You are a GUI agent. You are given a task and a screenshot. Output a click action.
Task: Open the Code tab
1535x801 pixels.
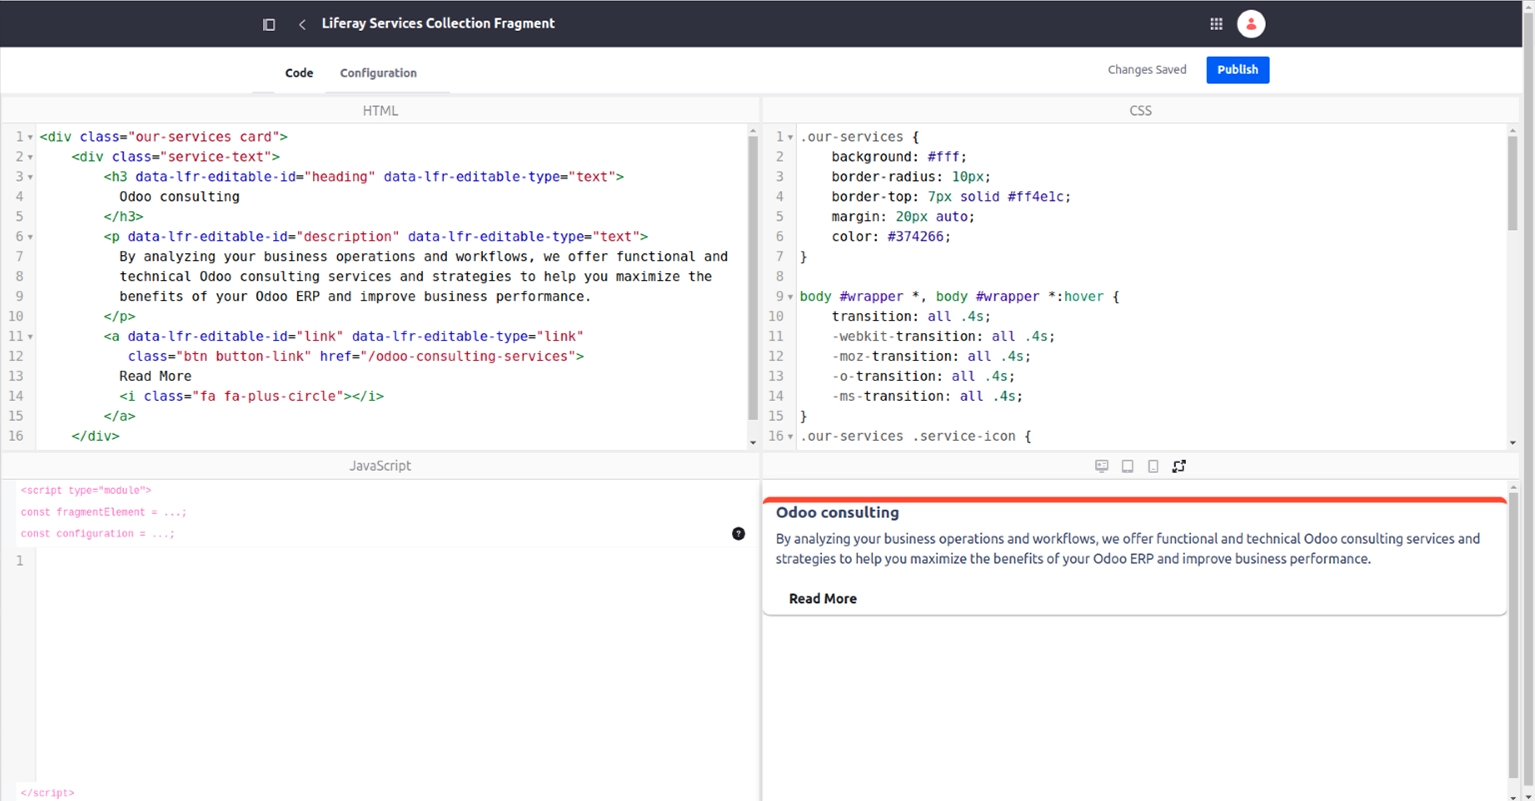(x=299, y=73)
